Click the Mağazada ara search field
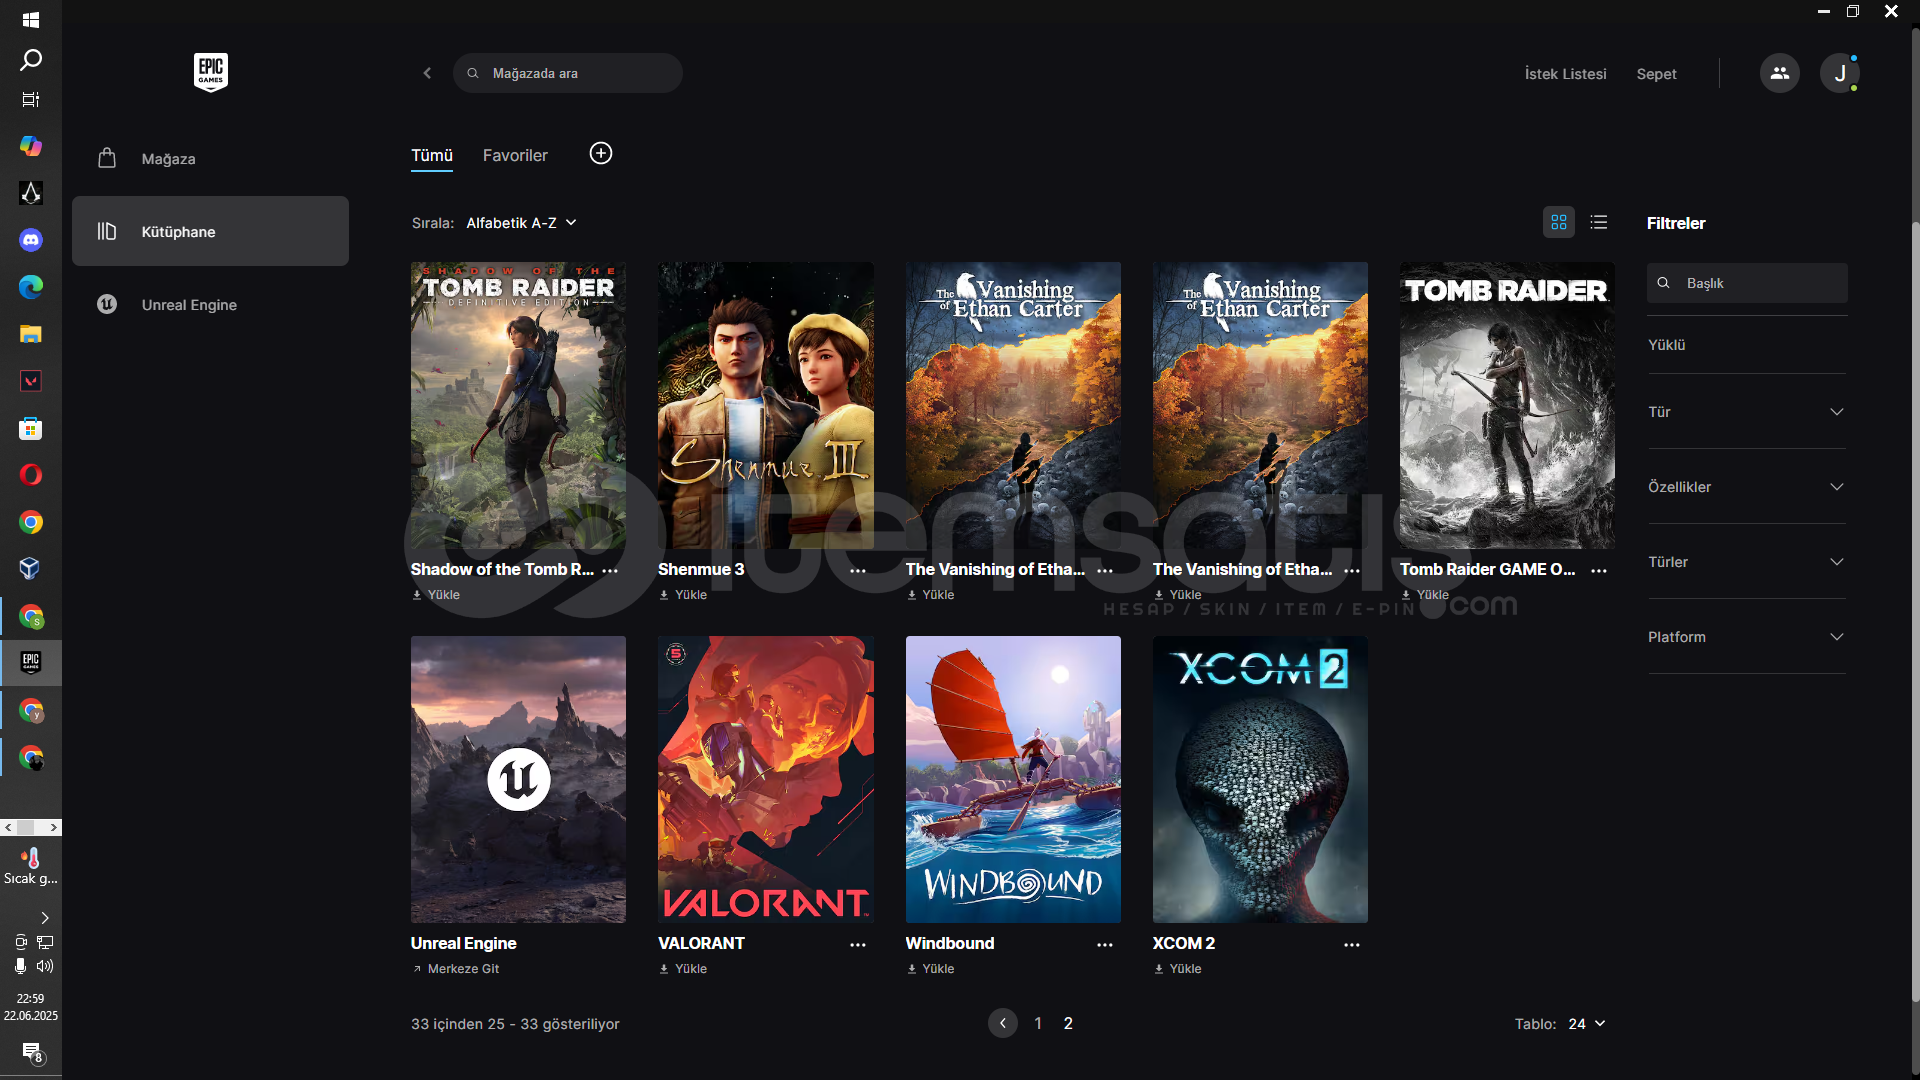This screenshot has width=1920, height=1080. pyautogui.click(x=568, y=73)
